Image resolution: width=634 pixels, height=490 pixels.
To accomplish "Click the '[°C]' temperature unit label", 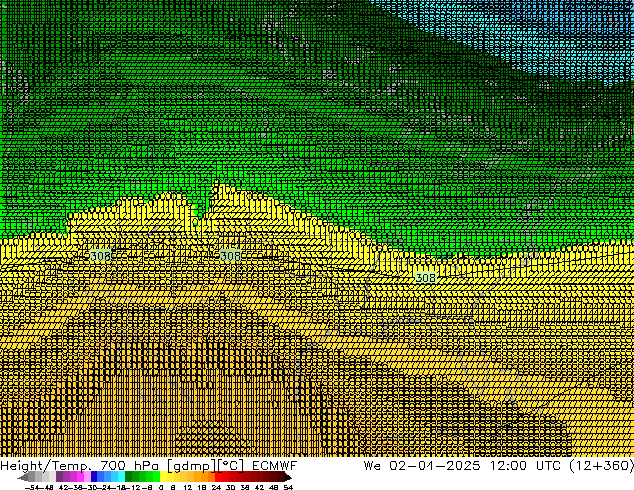I will [x=231, y=466].
